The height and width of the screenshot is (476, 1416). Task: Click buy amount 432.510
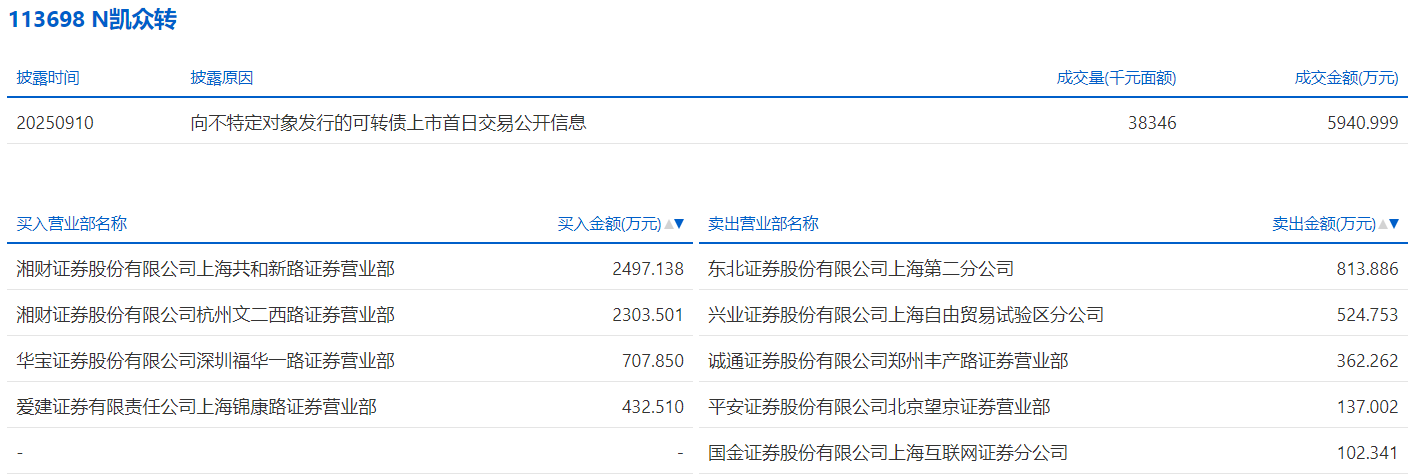[653, 407]
